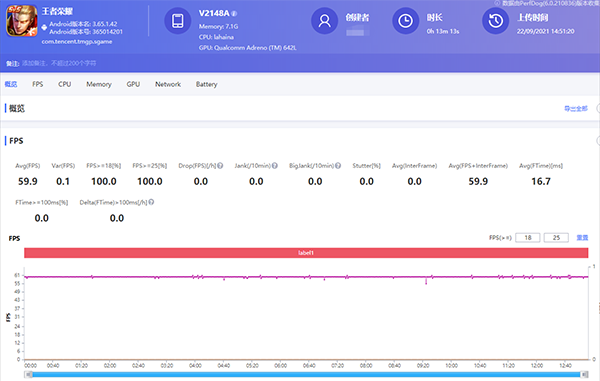Screen dimensions: 600x381
Task: Click the FTime>=100ms[%] value 0.0
Action: [x=41, y=218]
